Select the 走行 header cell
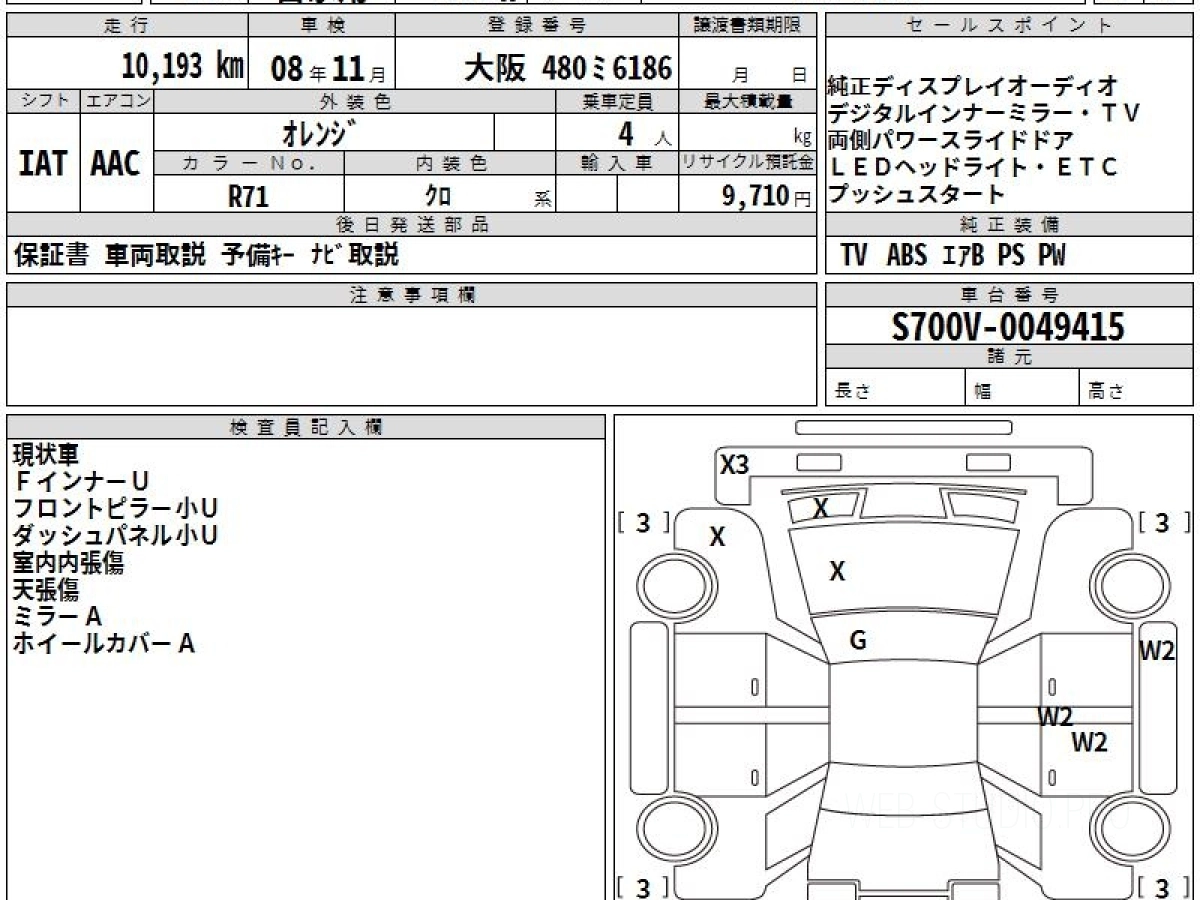The image size is (1200, 900). (126, 26)
